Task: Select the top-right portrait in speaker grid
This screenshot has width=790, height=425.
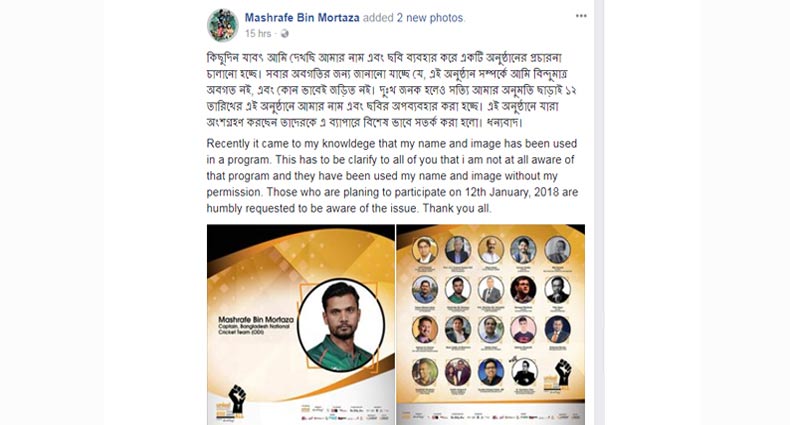Action: tap(557, 250)
